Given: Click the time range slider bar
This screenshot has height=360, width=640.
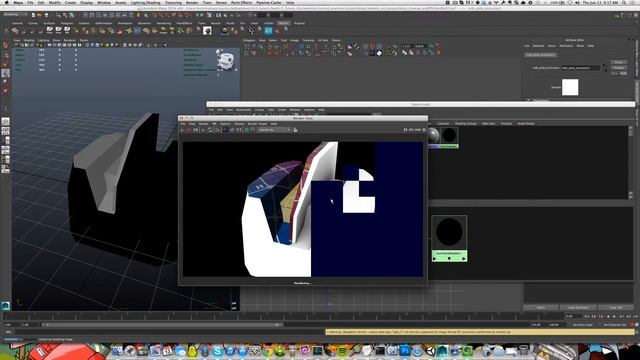Looking at the screenshot, I should click(x=162, y=325).
